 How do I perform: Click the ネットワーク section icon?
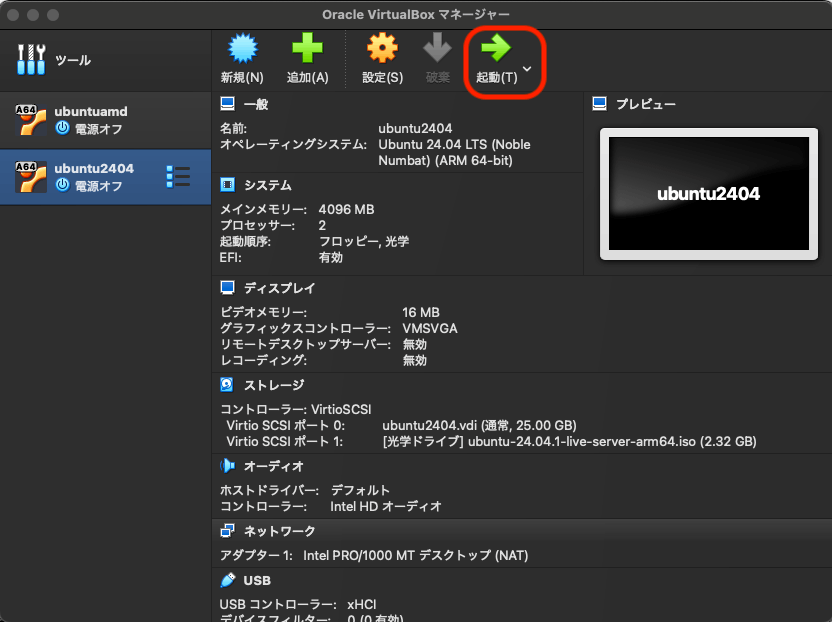point(228,530)
